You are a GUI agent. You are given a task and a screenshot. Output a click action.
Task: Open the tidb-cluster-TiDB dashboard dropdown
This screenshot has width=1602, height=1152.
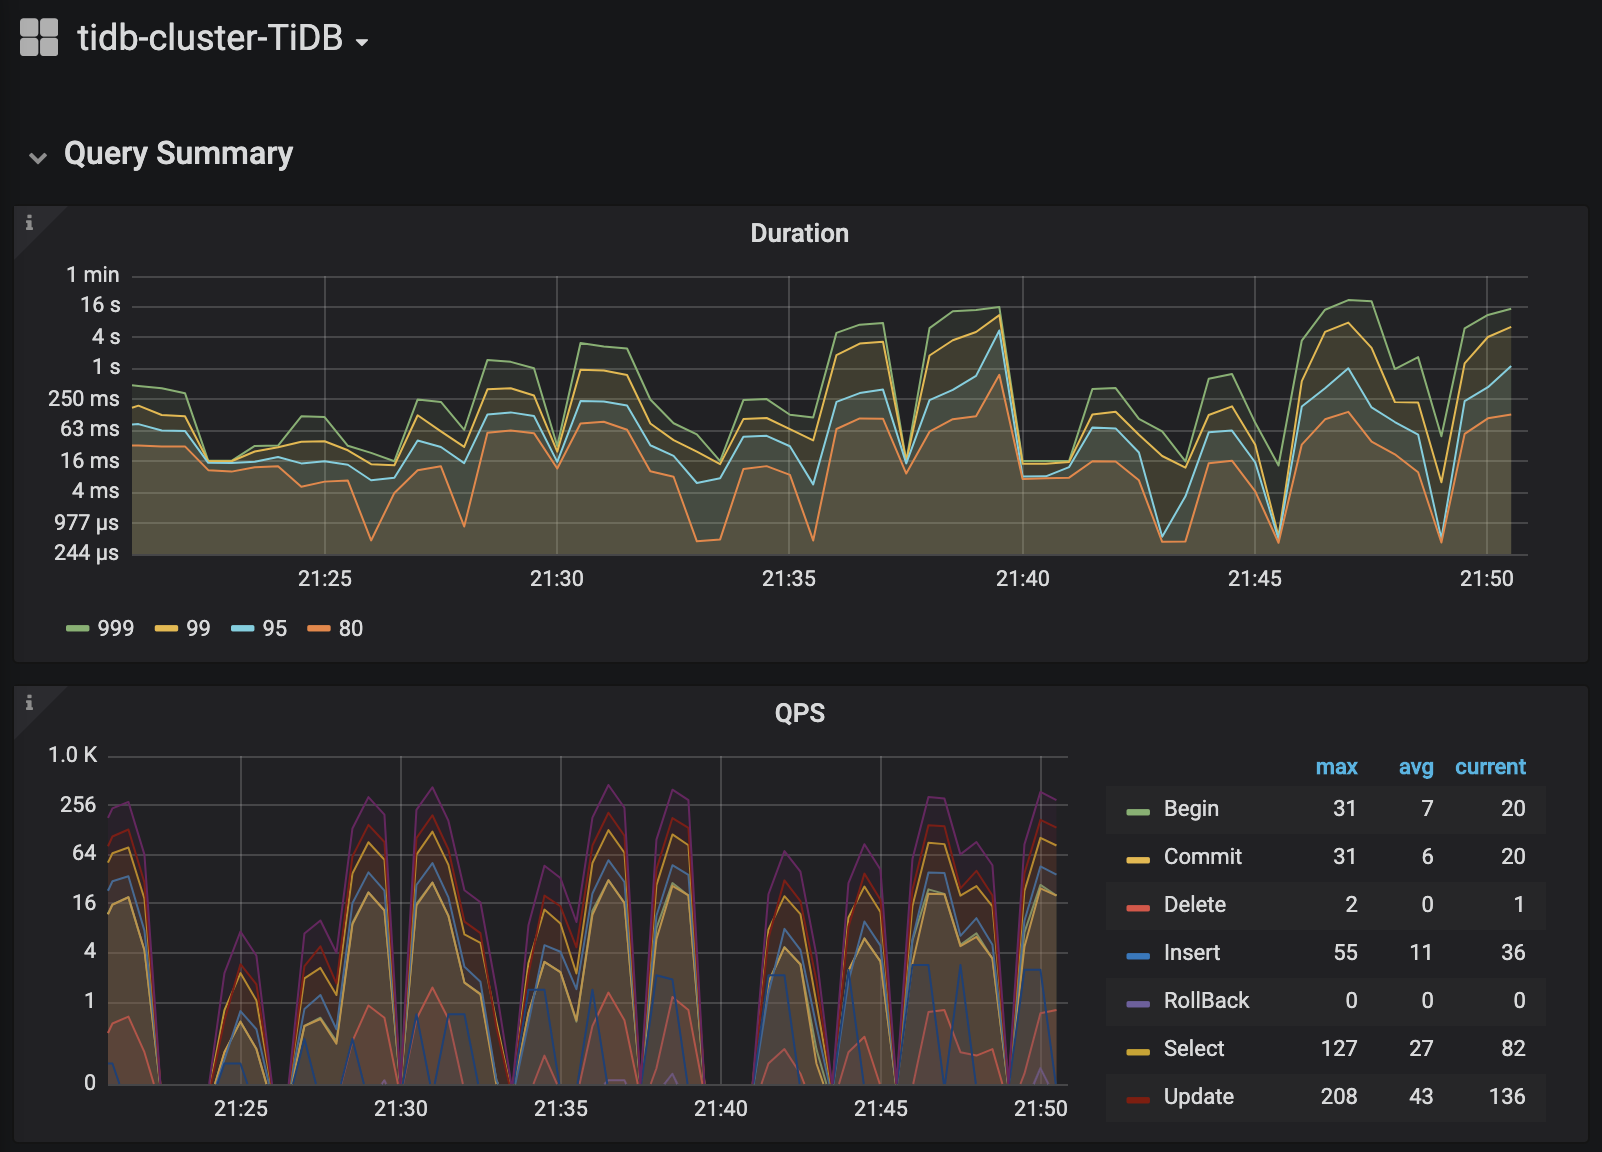[x=223, y=39]
